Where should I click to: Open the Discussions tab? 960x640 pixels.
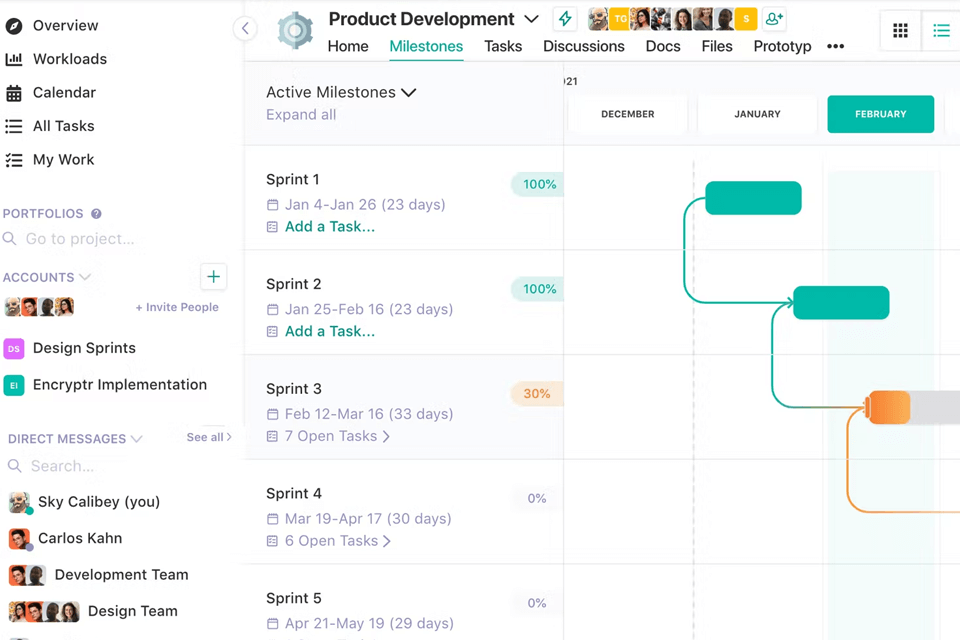pyautogui.click(x=584, y=46)
